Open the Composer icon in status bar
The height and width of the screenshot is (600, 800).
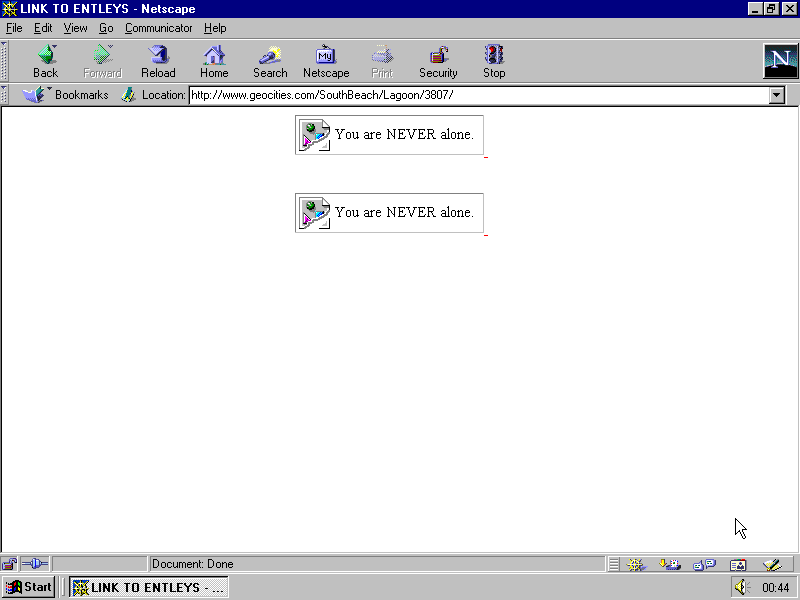770,564
